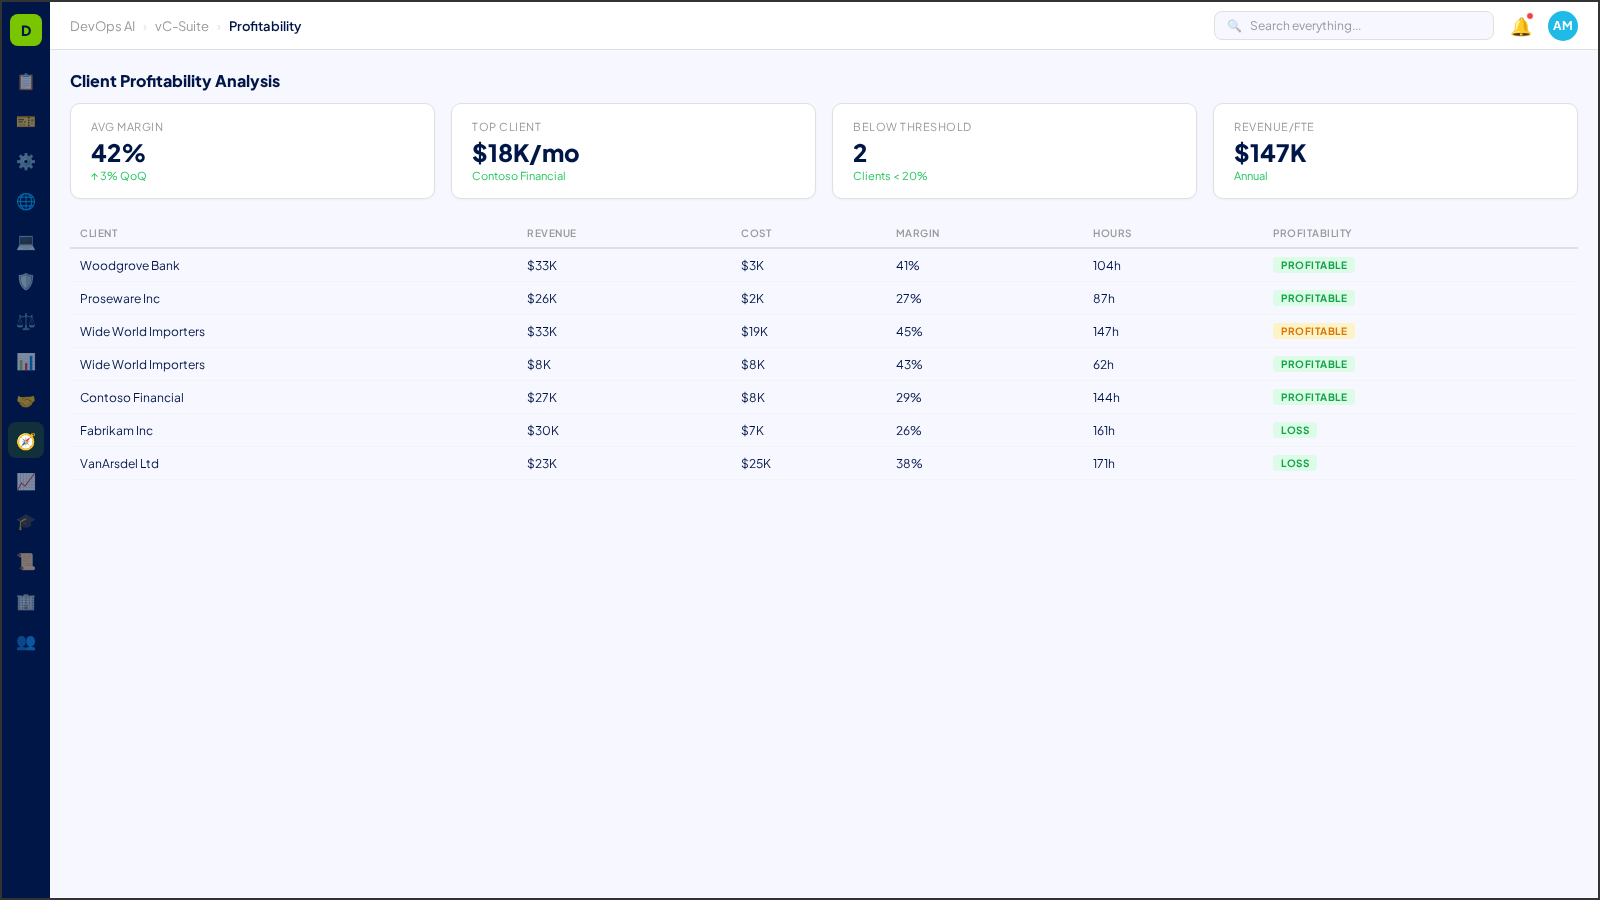Screen dimensions: 1600x900
Task: Sort by the MARGIN column header
Action: click(x=917, y=233)
